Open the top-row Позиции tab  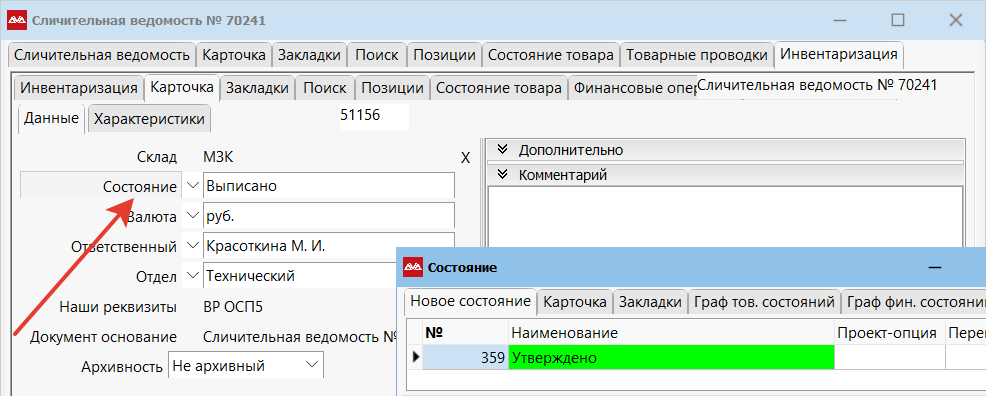click(444, 55)
